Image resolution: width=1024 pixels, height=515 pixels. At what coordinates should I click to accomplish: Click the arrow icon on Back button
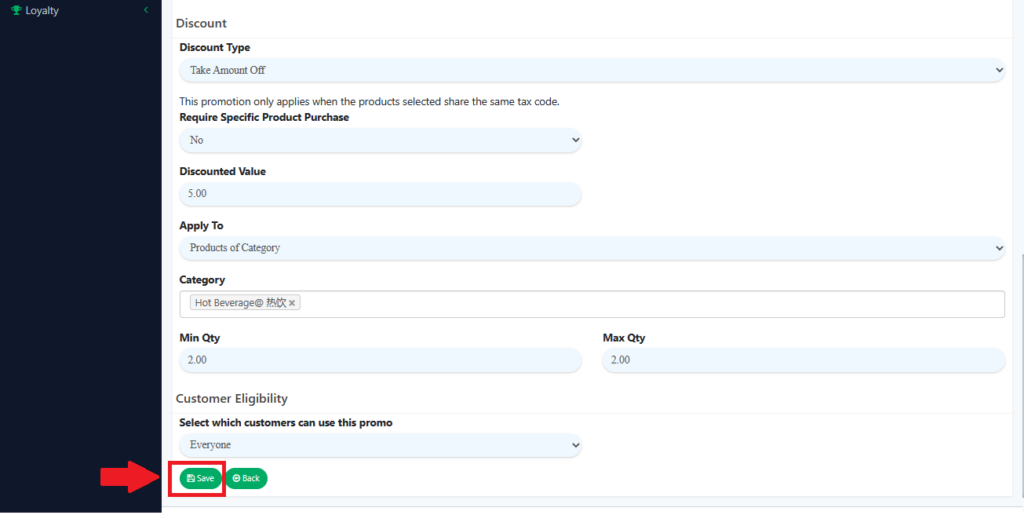(236, 479)
